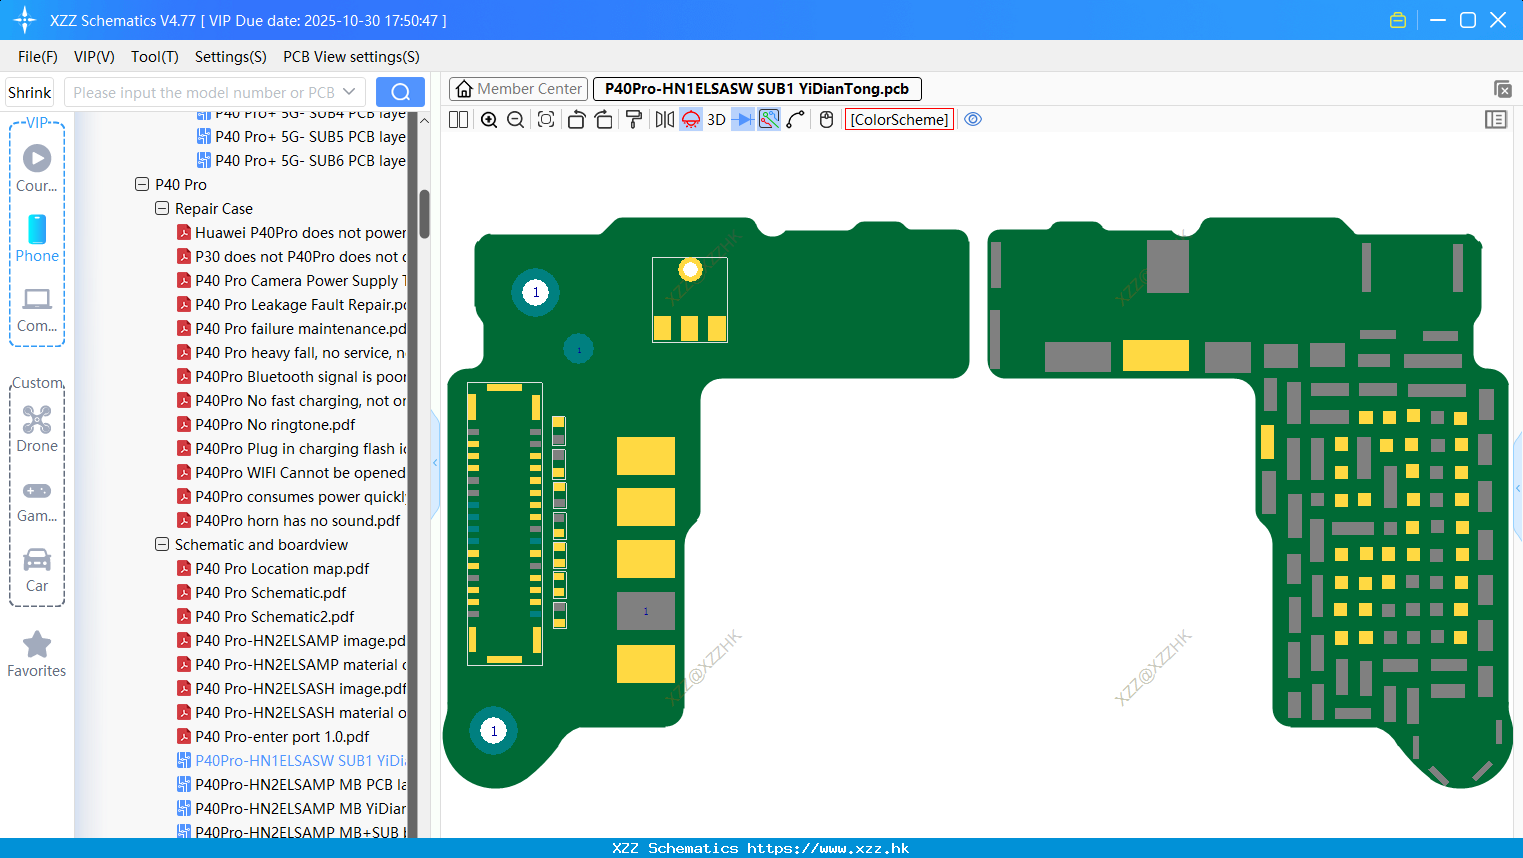Click the mouse settings icon
Image resolution: width=1523 pixels, height=858 pixels.
pyautogui.click(x=826, y=120)
